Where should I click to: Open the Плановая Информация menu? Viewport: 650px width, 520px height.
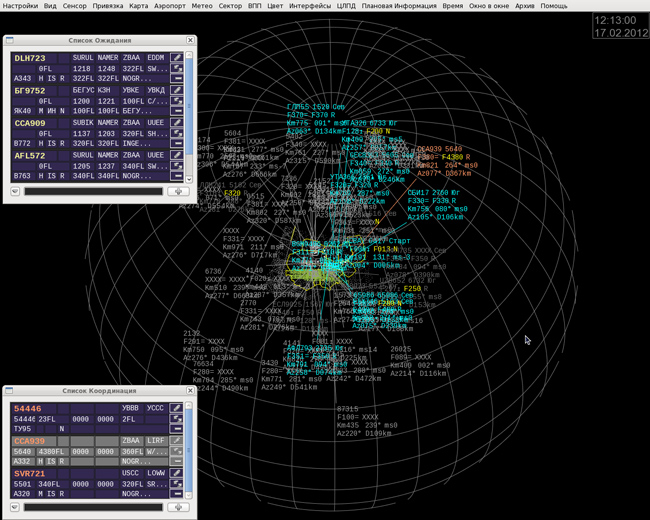click(399, 6)
